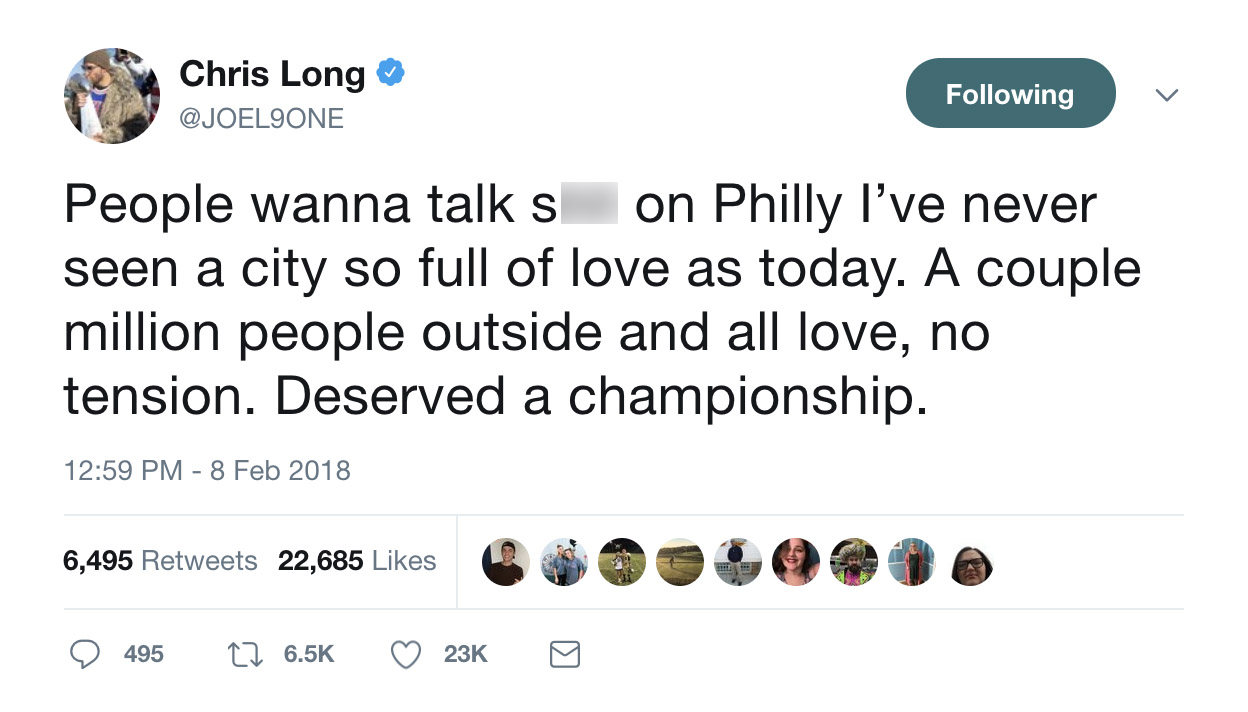Like the tweet with the heart icon
This screenshot has width=1248, height=712.
[404, 654]
